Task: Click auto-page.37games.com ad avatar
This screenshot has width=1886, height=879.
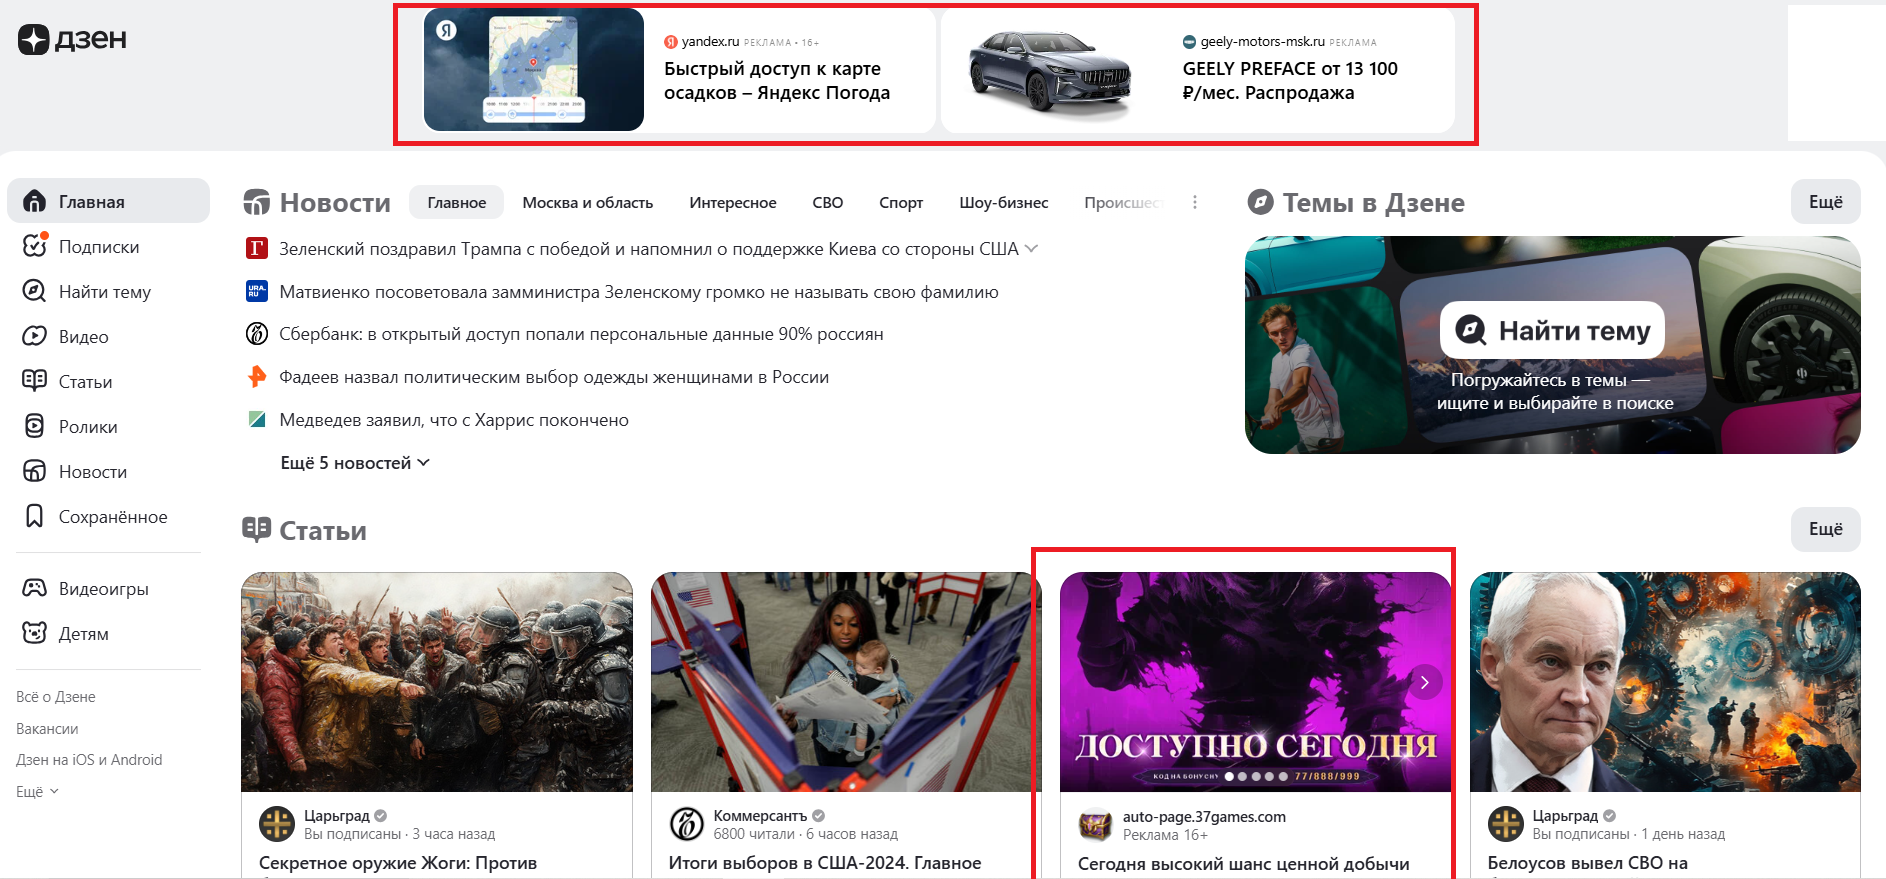Action: tap(1096, 824)
